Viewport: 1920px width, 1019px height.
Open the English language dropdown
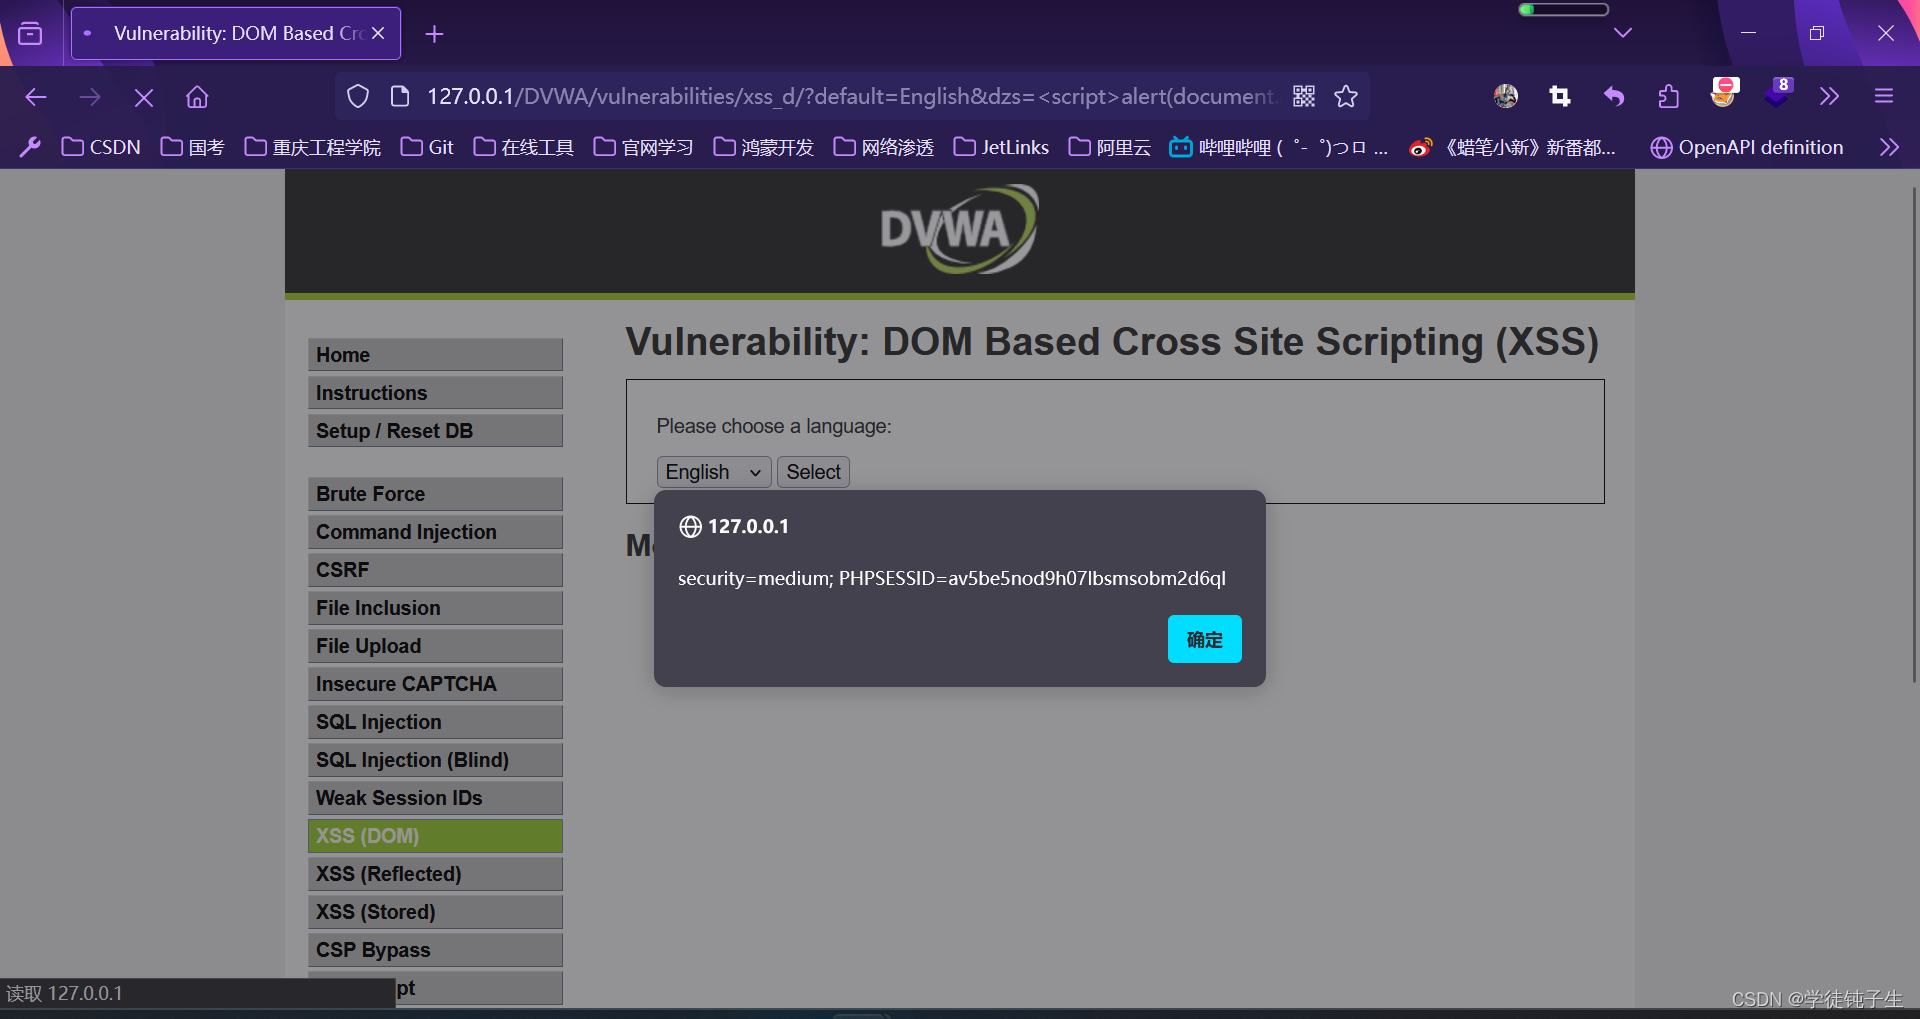[x=714, y=472]
